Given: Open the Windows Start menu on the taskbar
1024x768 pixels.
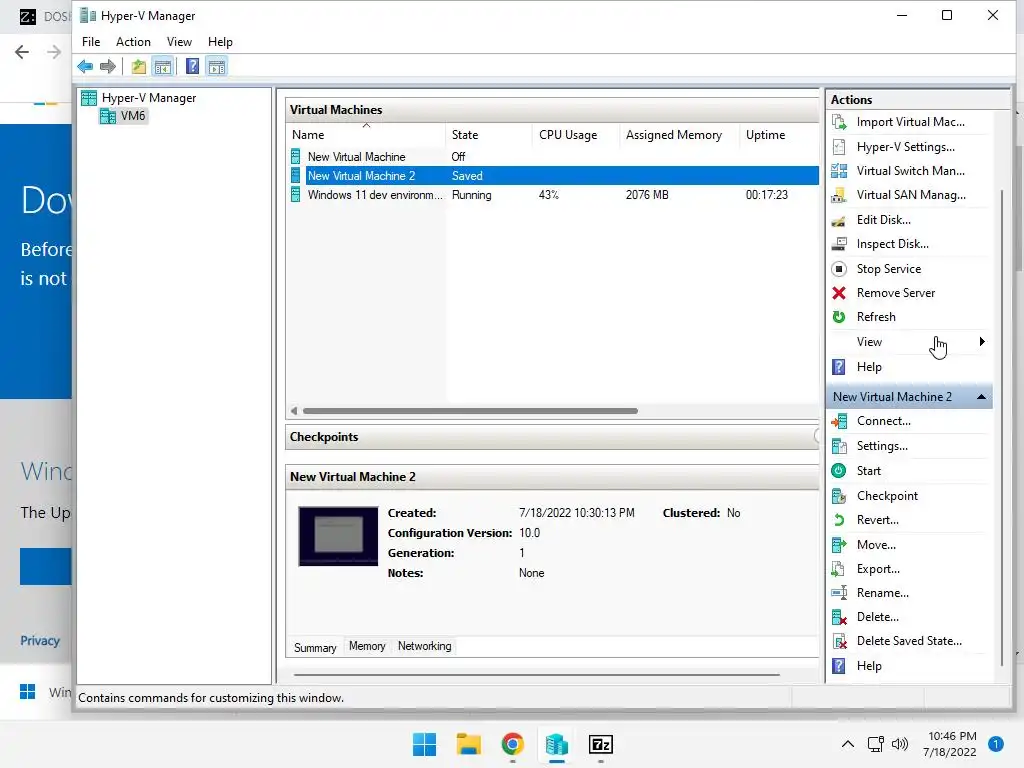Looking at the screenshot, I should pos(424,744).
